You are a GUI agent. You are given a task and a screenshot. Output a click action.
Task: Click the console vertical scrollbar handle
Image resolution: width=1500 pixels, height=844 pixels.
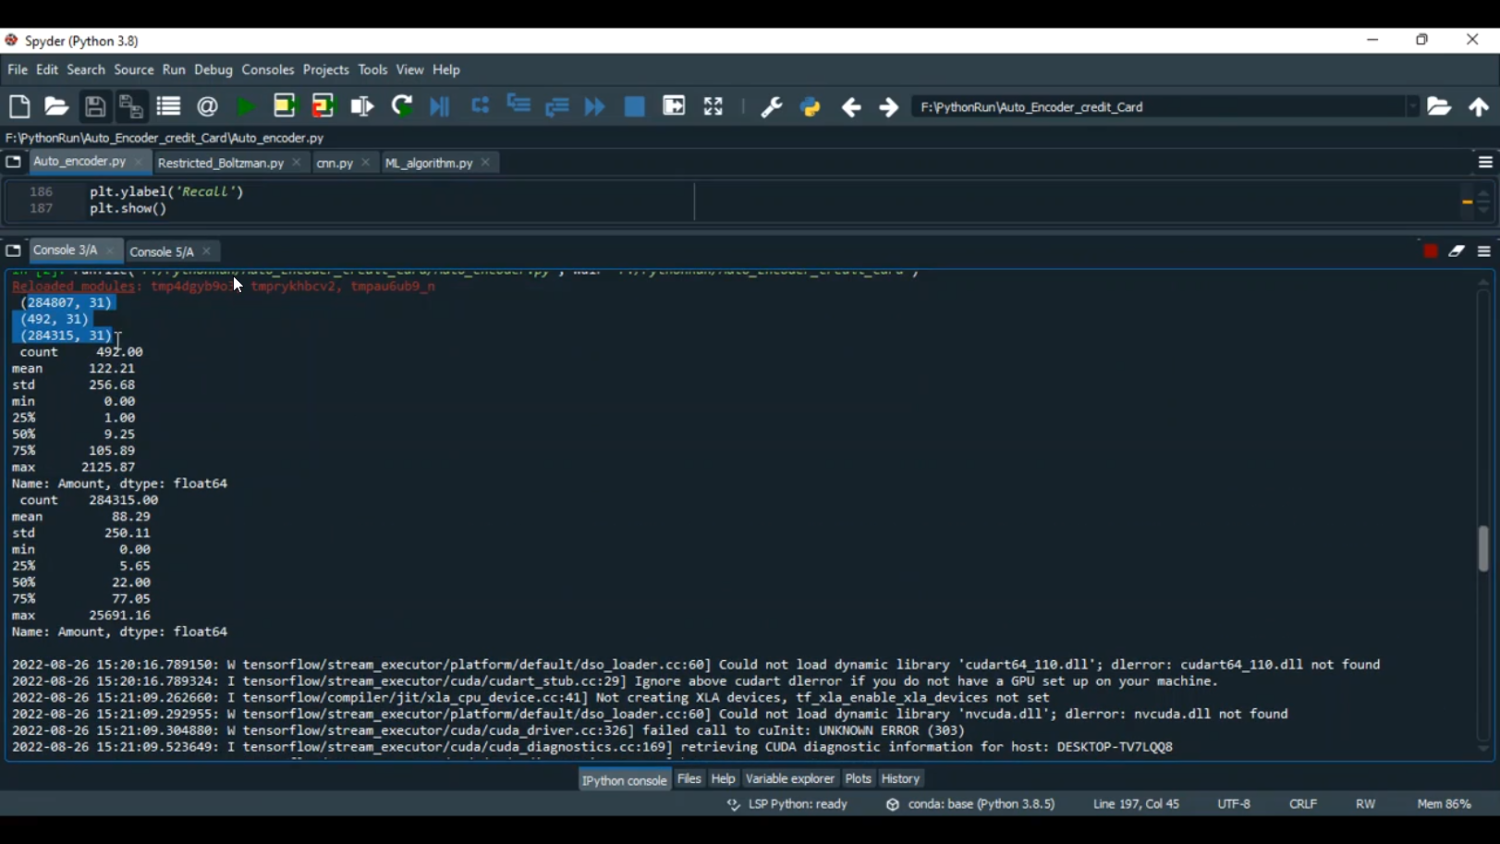(x=1483, y=548)
